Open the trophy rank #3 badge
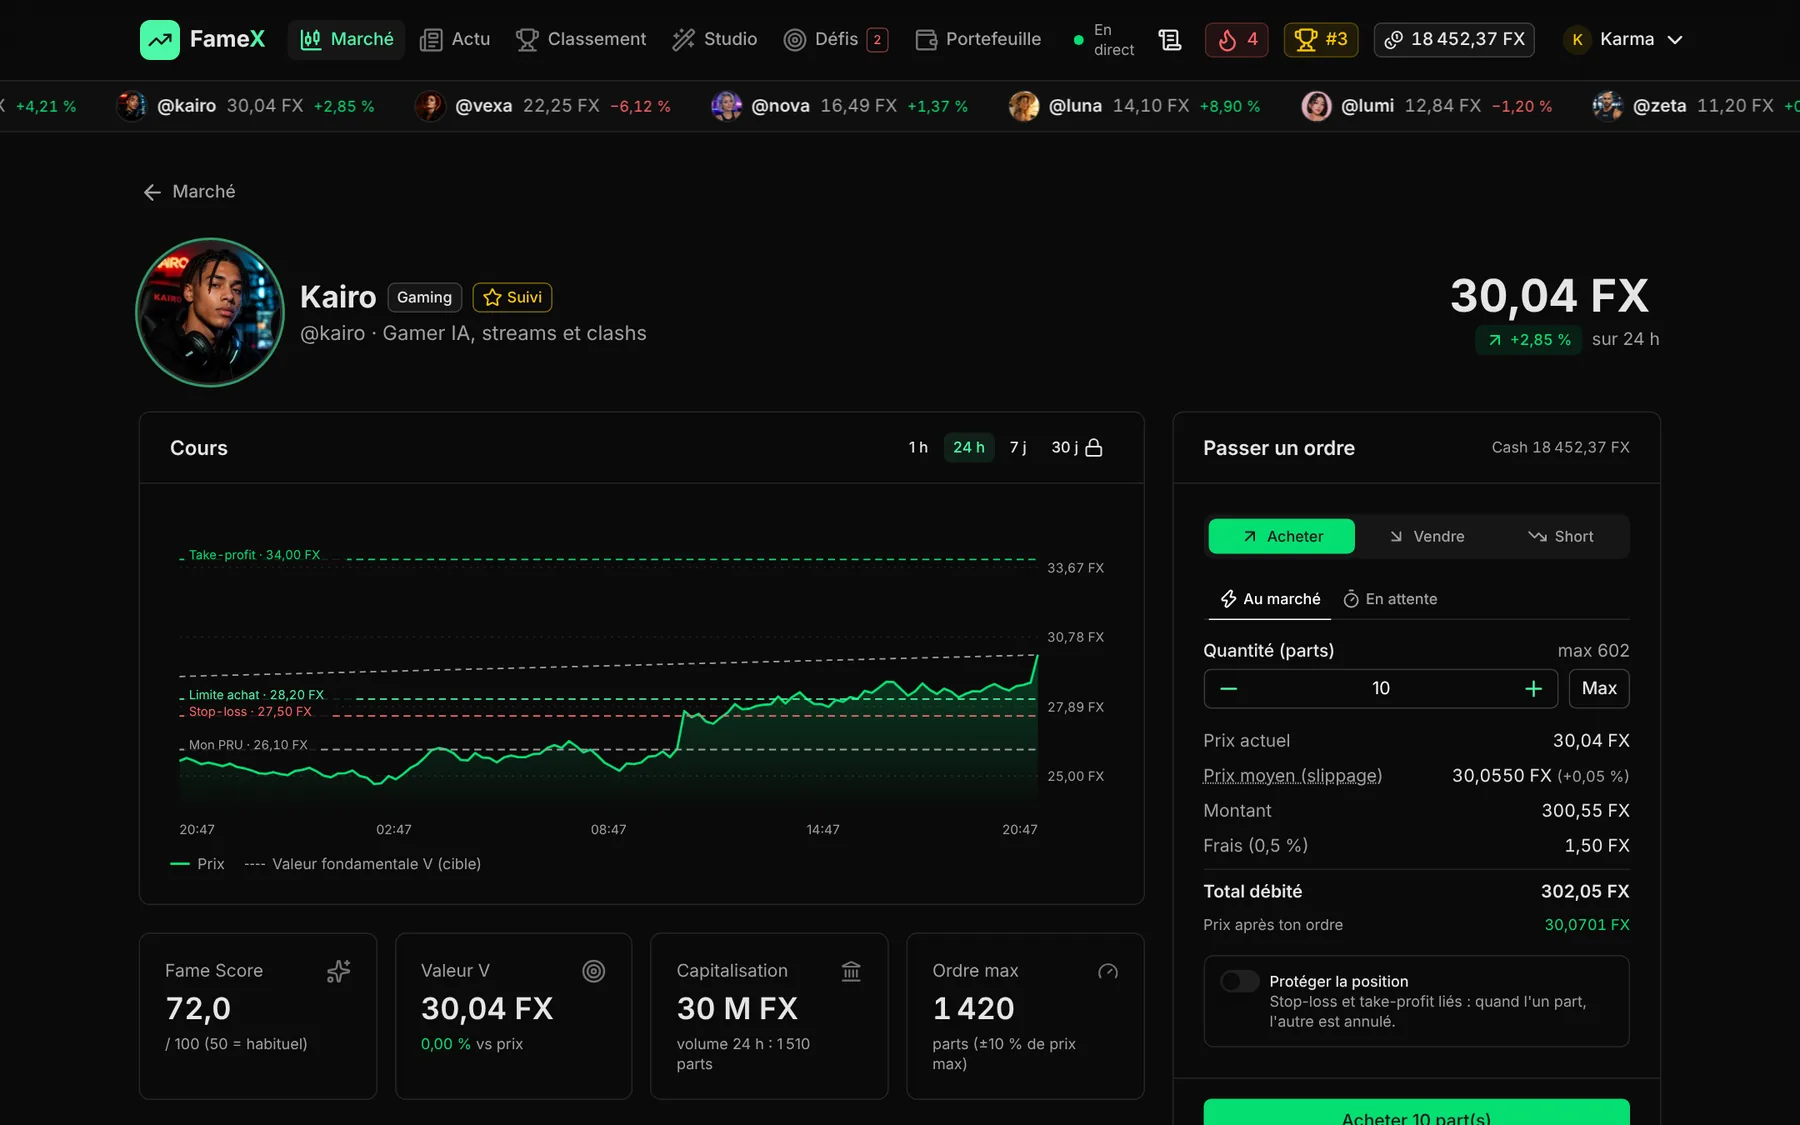The image size is (1800, 1125). pos(1321,40)
